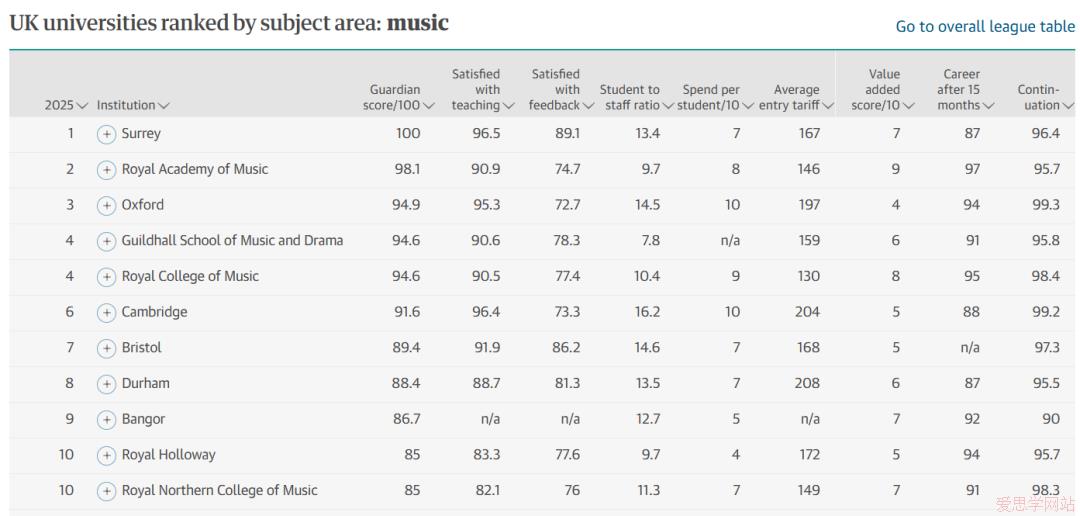The width and height of the screenshot is (1080, 516).
Task: Sort by Satisfied with teaching column
Action: coord(483,90)
